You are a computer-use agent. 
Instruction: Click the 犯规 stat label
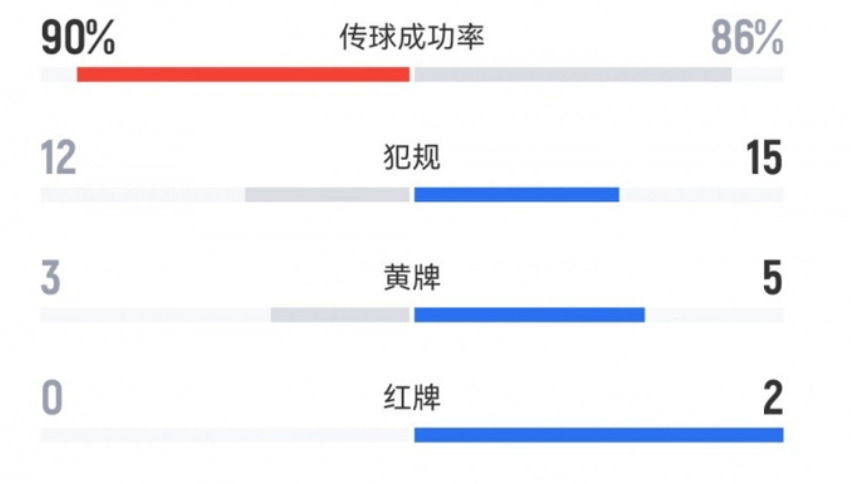412,157
